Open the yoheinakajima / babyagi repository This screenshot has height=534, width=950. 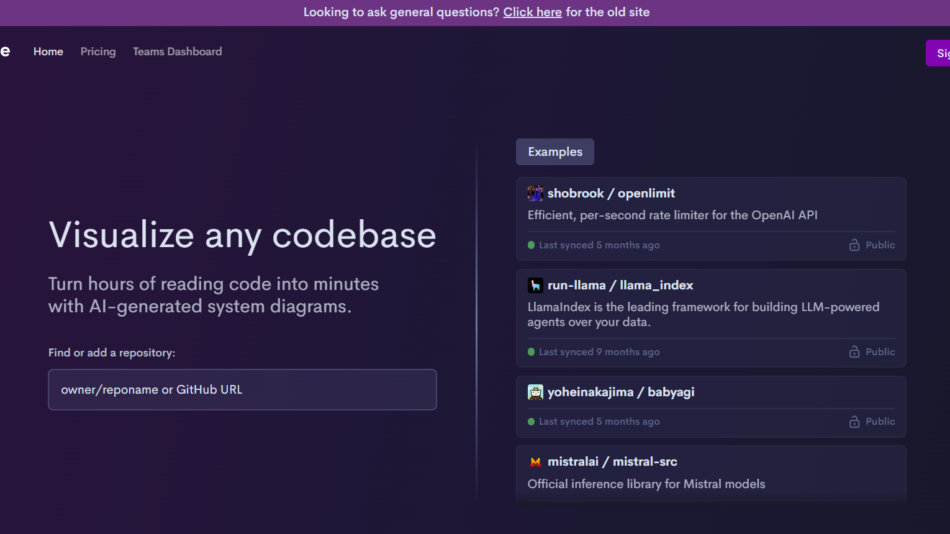tap(620, 393)
